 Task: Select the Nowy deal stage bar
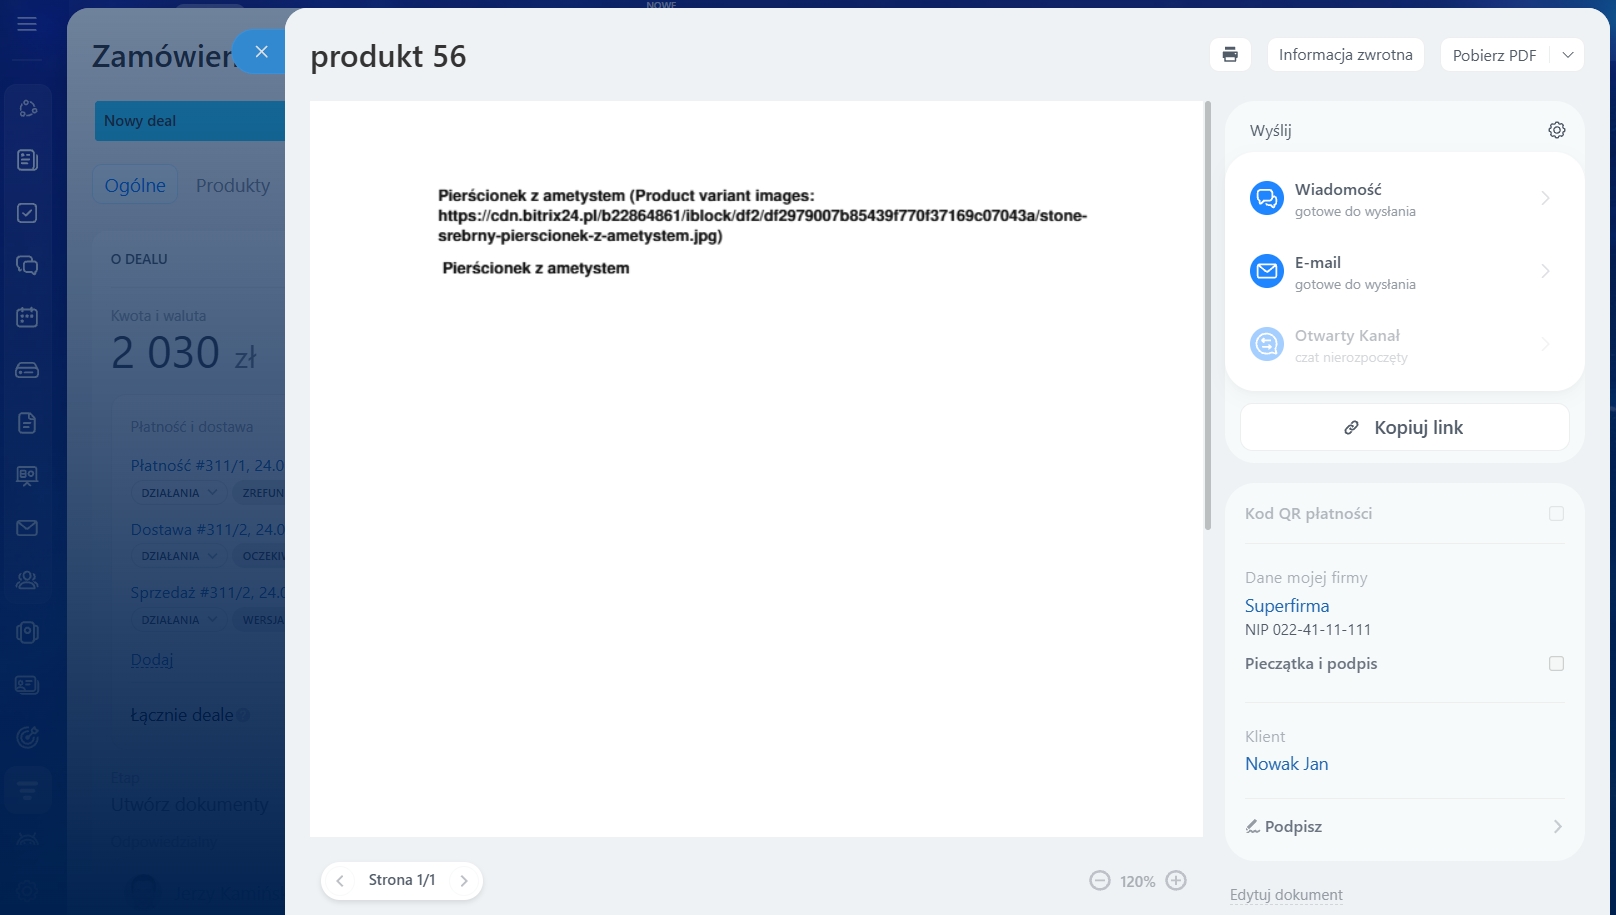(x=190, y=121)
